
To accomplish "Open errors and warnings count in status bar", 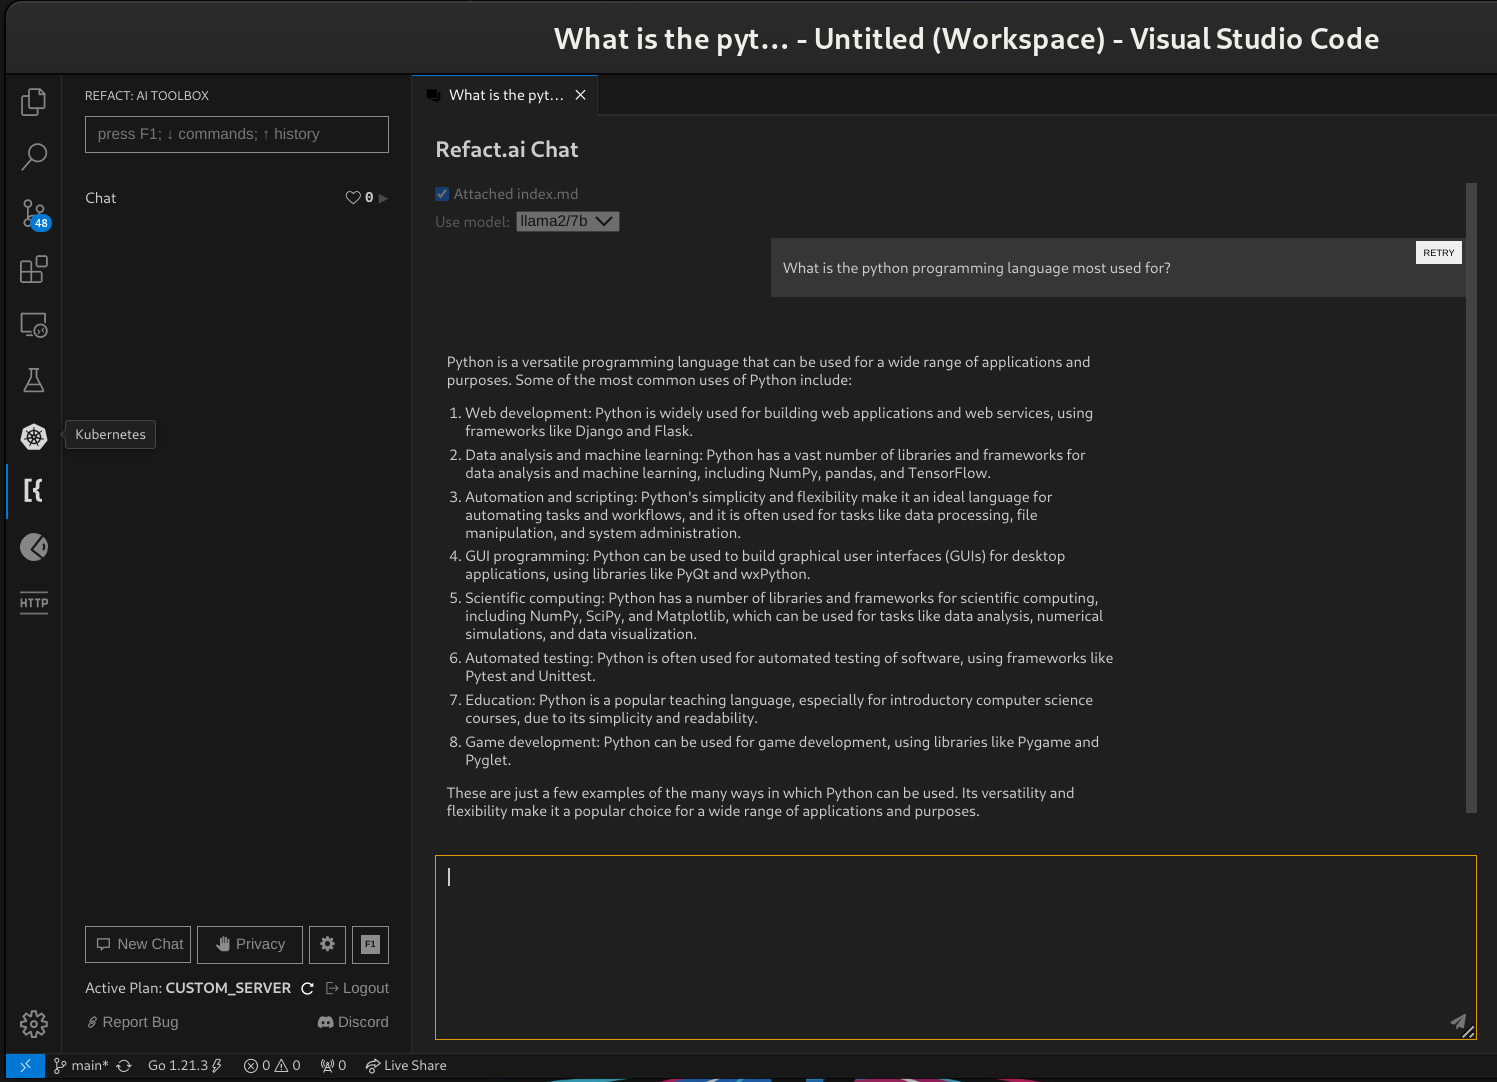I will pos(272,1066).
